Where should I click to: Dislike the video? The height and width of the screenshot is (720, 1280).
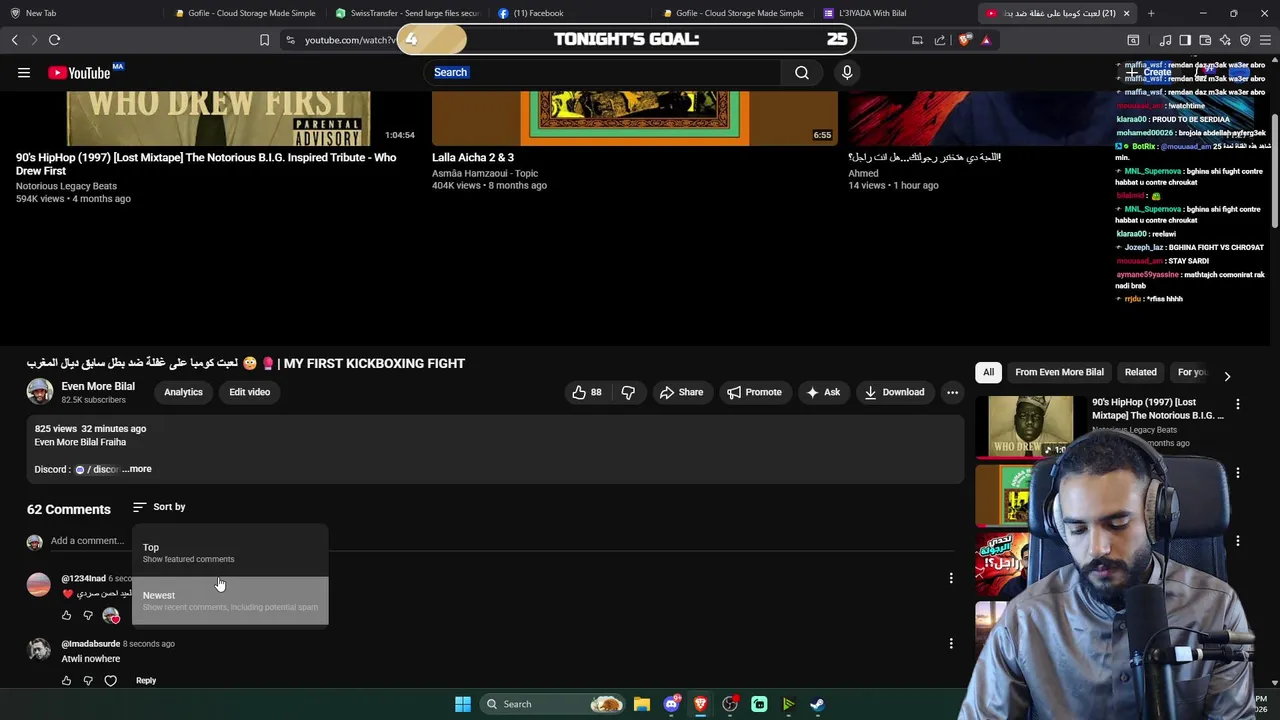(628, 392)
